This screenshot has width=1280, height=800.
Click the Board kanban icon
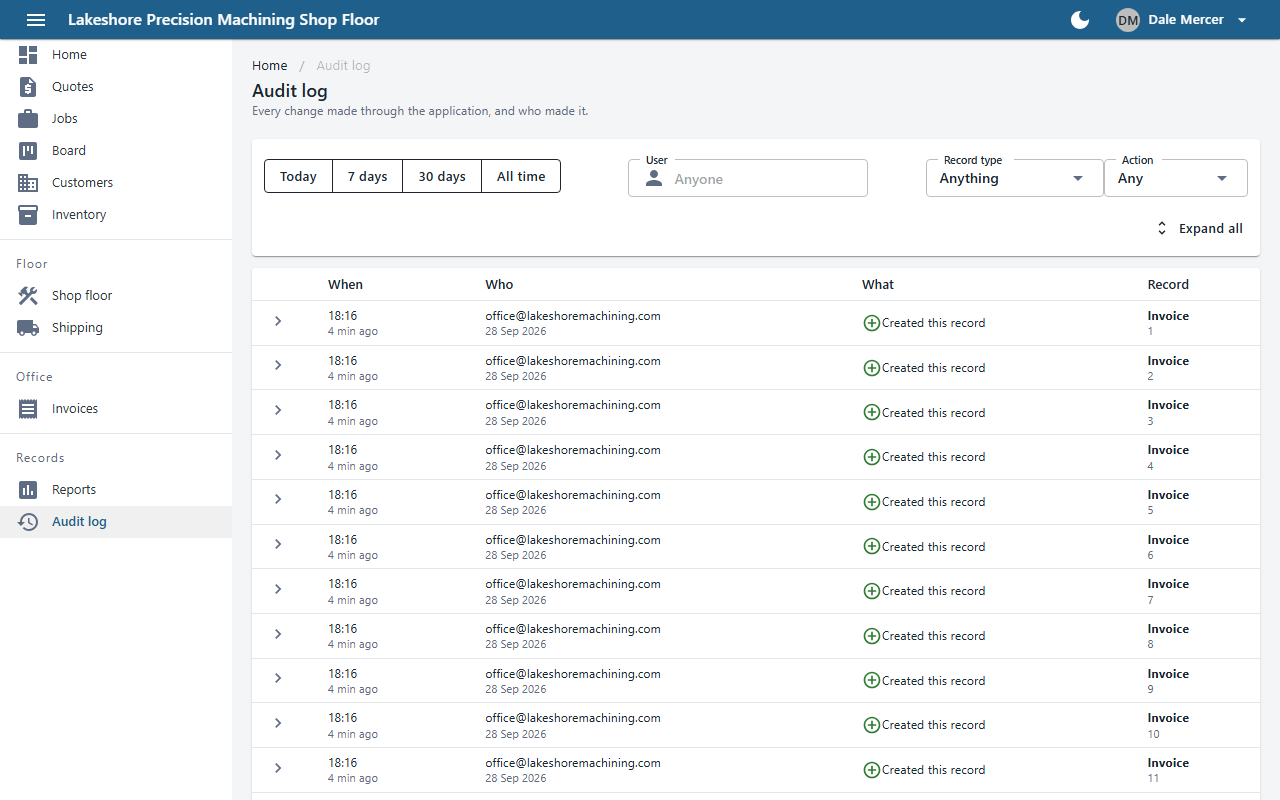click(28, 151)
